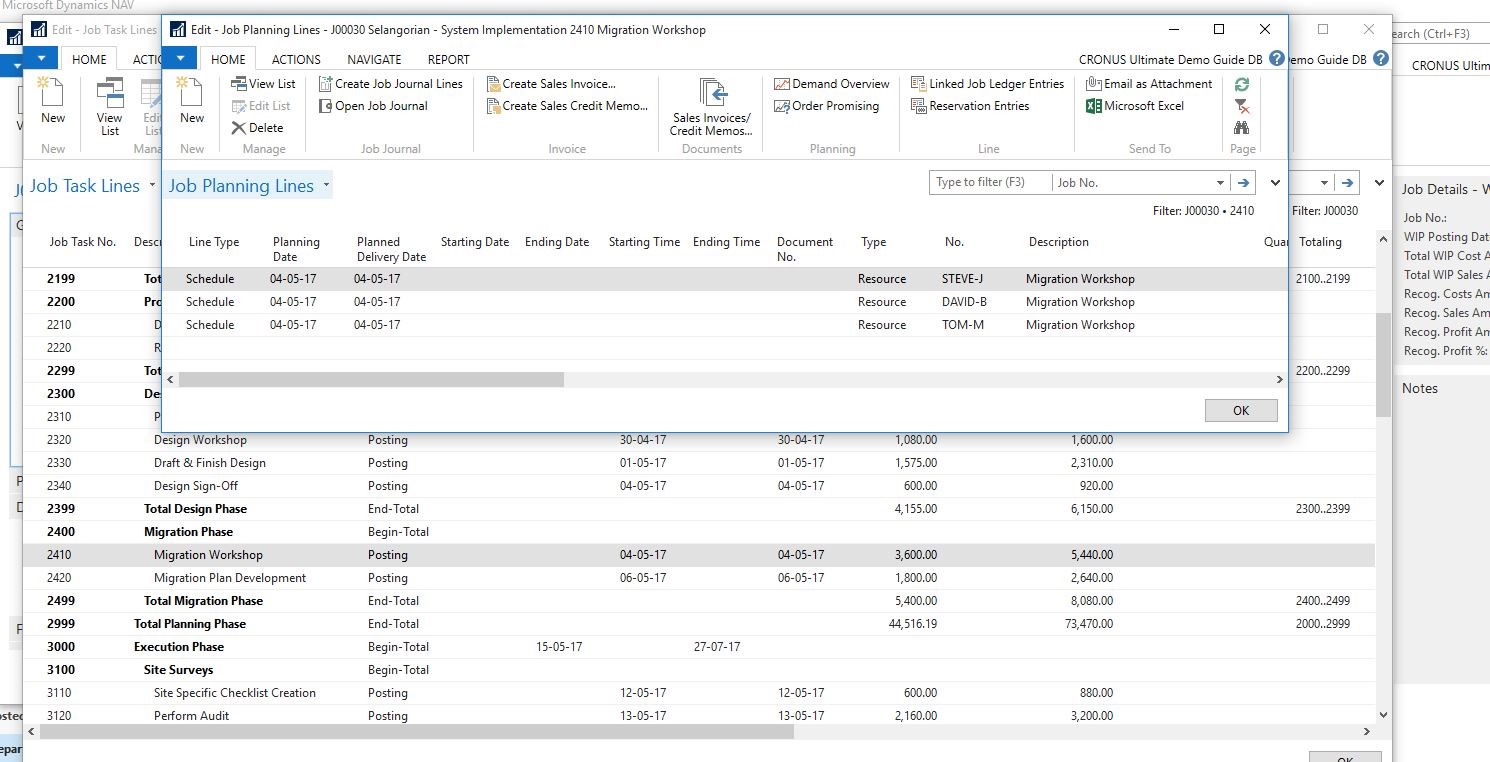Expand the chevron next to Job Planning Lines title
Screen dimensions: 1490x762
328,184
